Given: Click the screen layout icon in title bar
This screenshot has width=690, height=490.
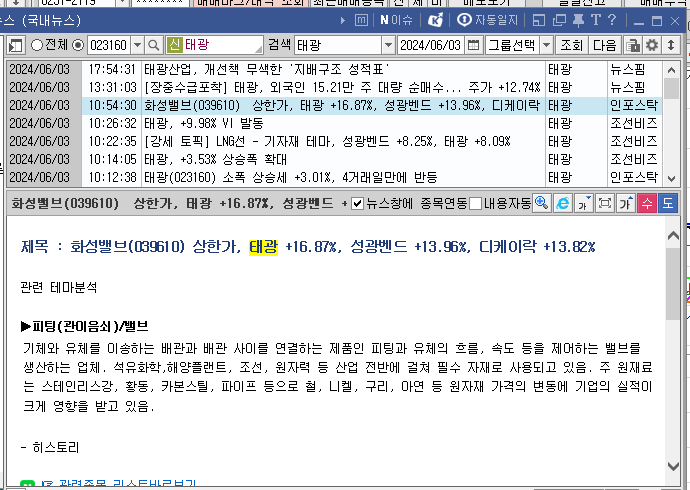Looking at the screenshot, I should [538, 20].
